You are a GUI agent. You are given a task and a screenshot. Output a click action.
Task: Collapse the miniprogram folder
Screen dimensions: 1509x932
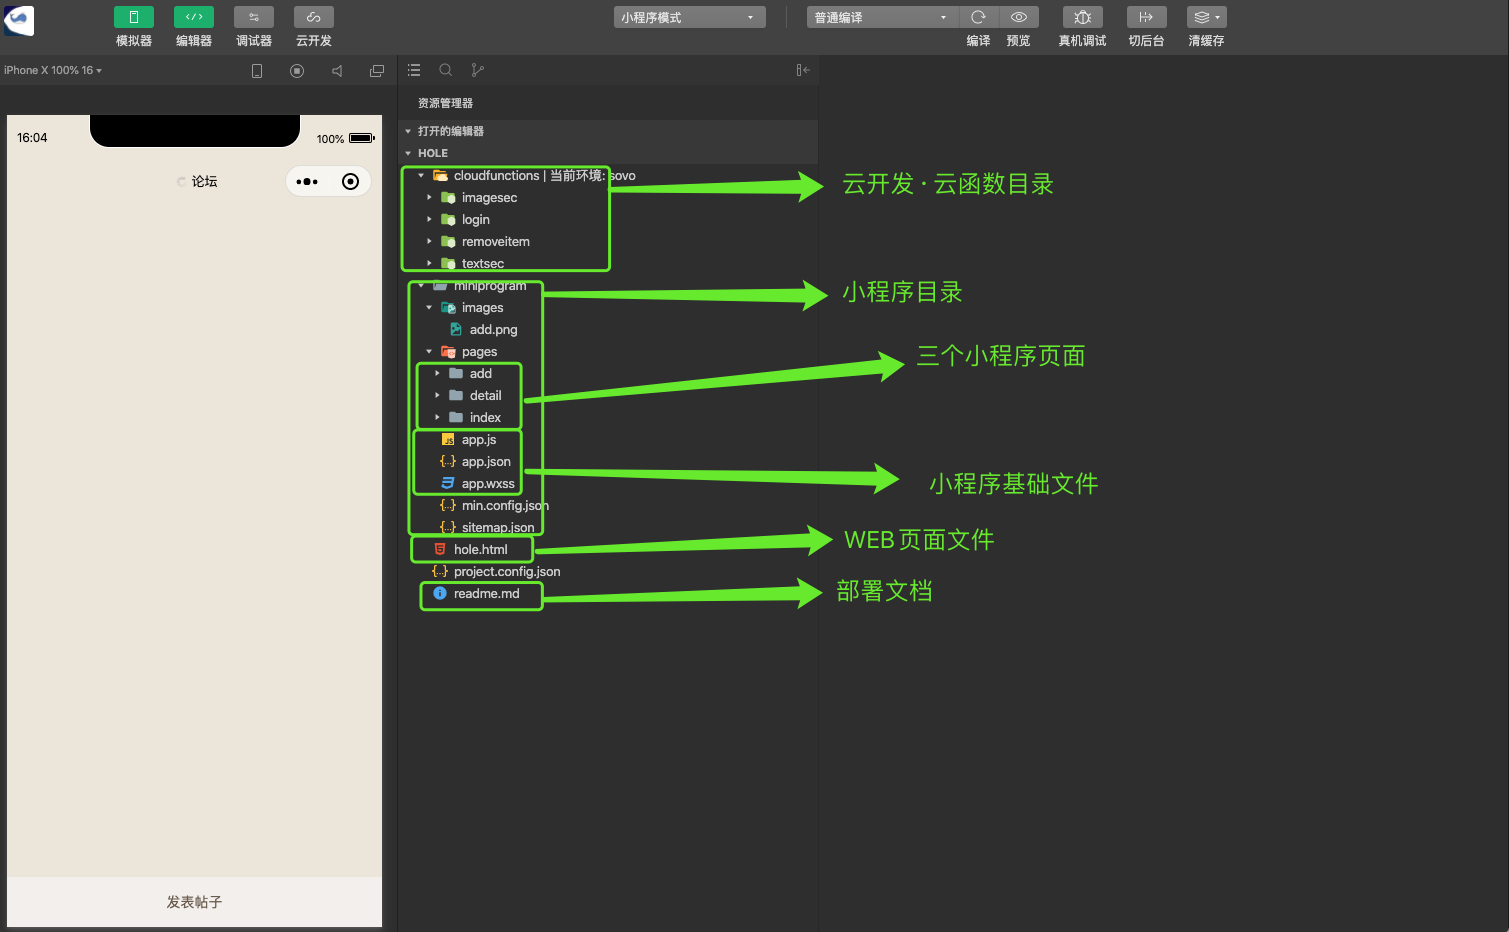[421, 286]
